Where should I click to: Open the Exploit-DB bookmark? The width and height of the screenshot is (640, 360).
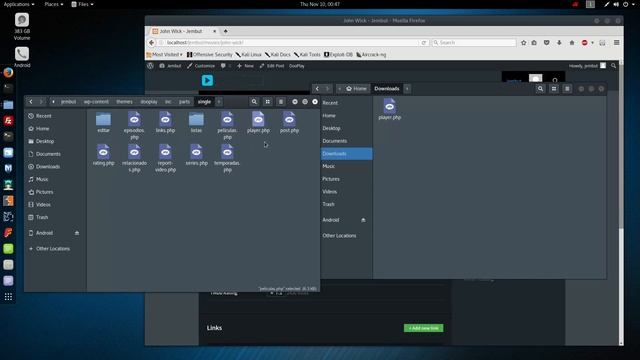(x=338, y=55)
